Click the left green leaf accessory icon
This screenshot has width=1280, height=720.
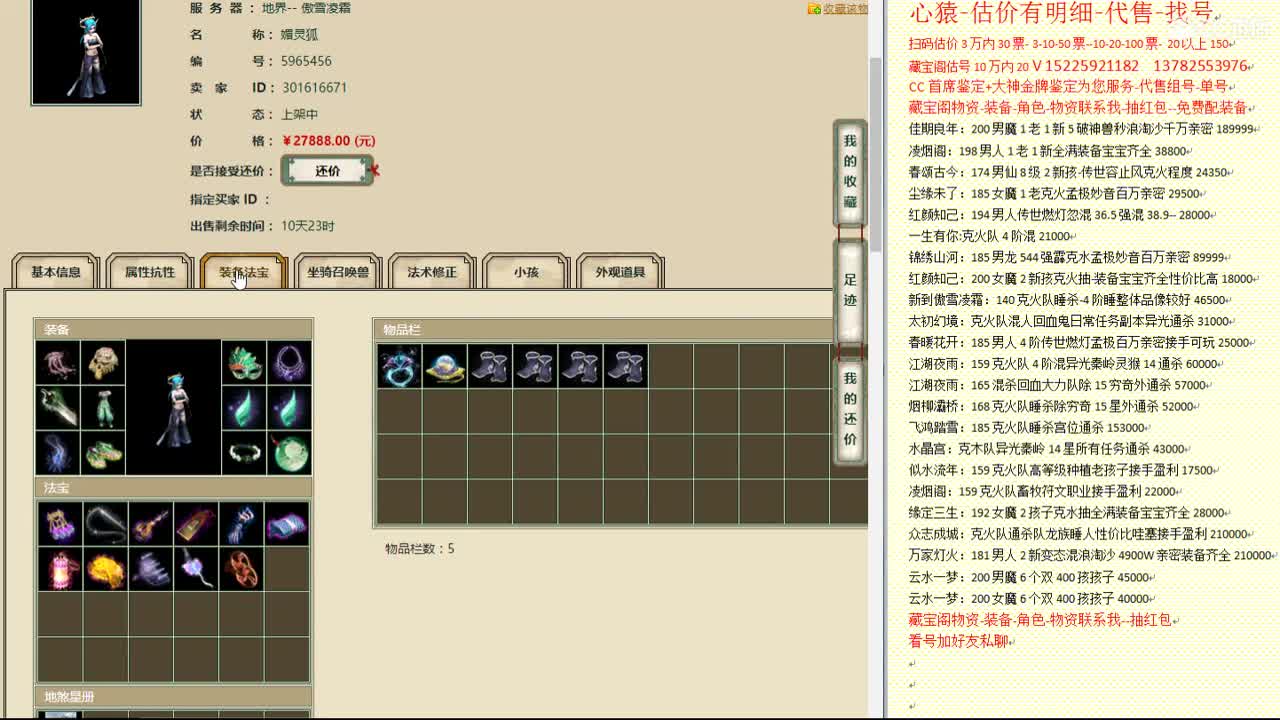pos(244,408)
